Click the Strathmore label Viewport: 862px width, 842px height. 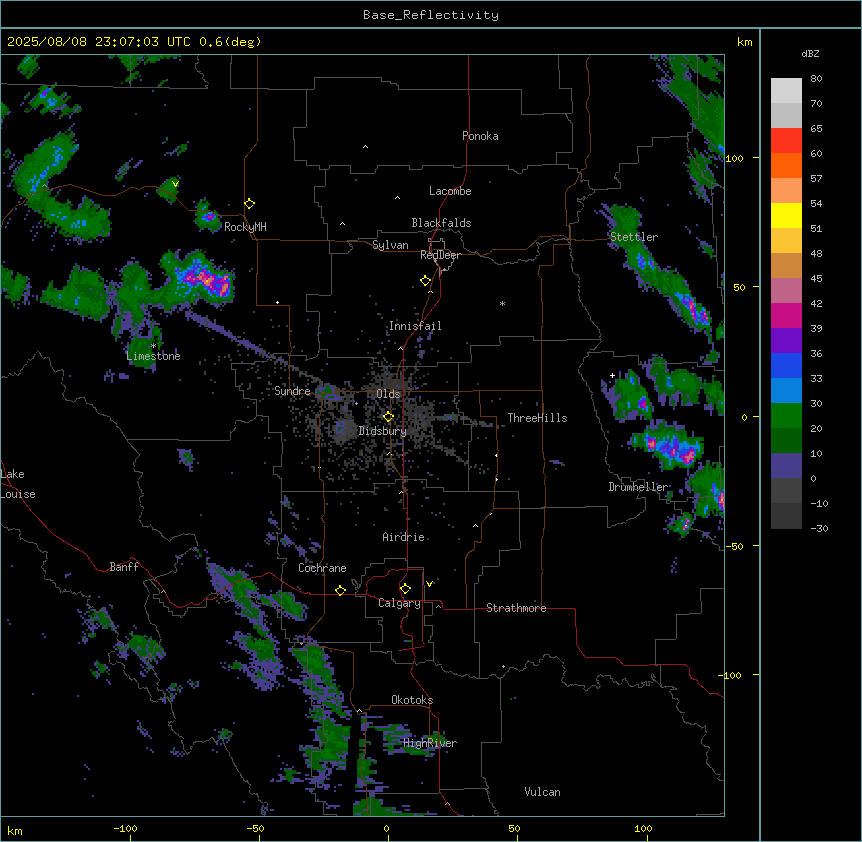[516, 608]
